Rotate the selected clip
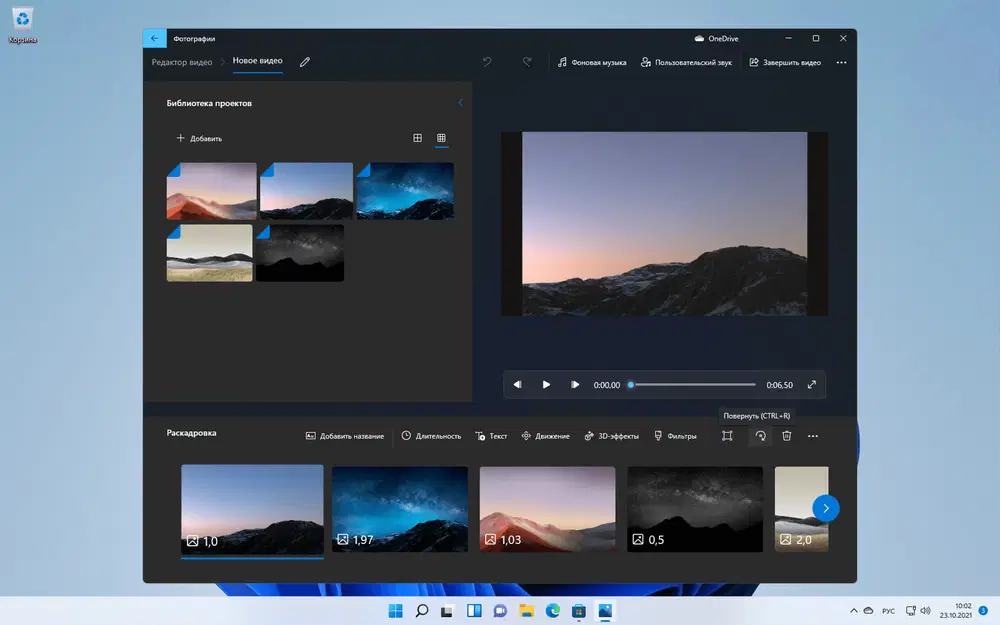Image resolution: width=1000 pixels, height=625 pixels. 760,436
